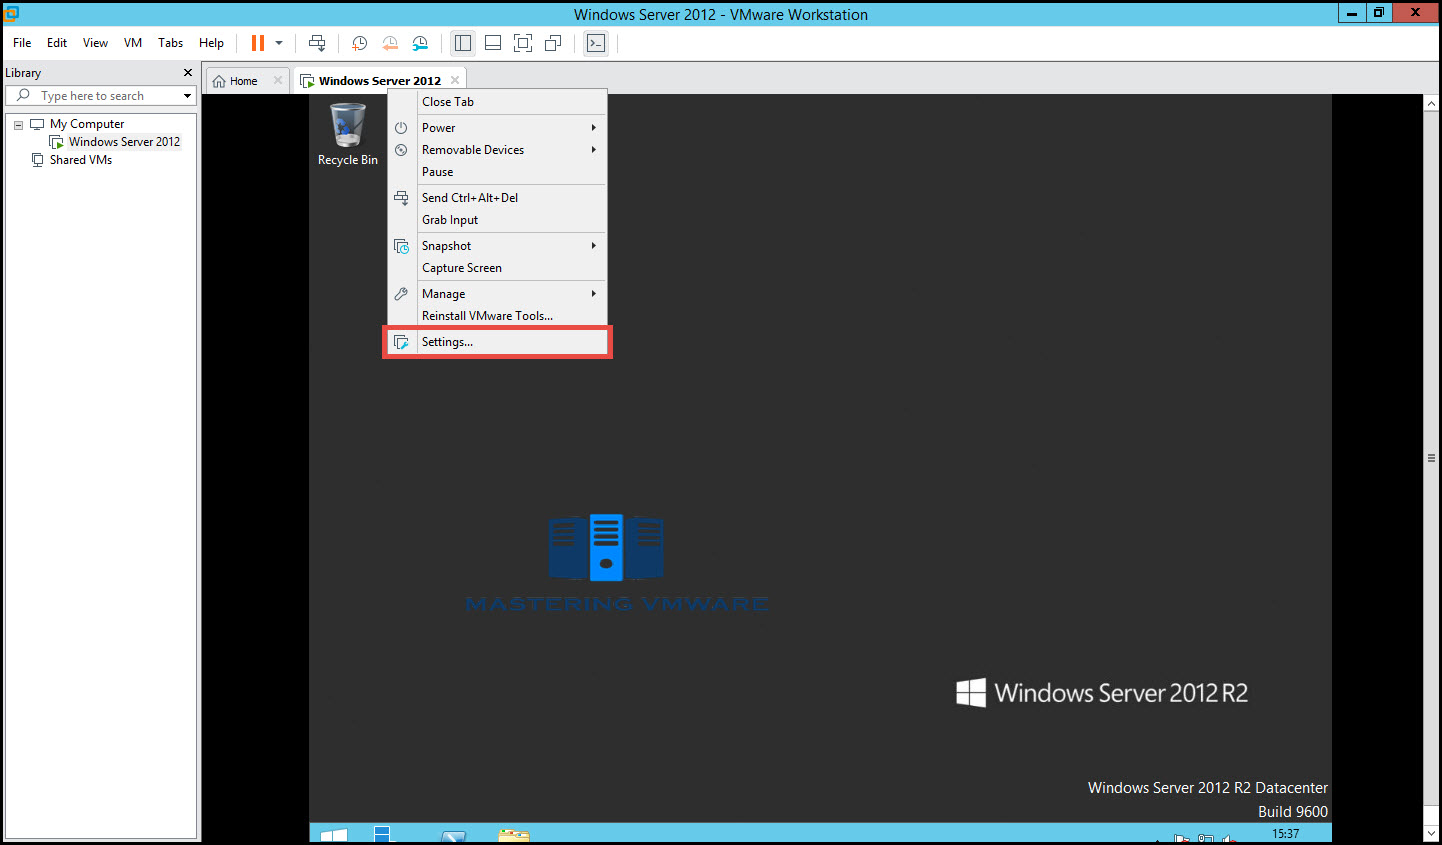
Task: Close the Home tab
Action: 278,80
